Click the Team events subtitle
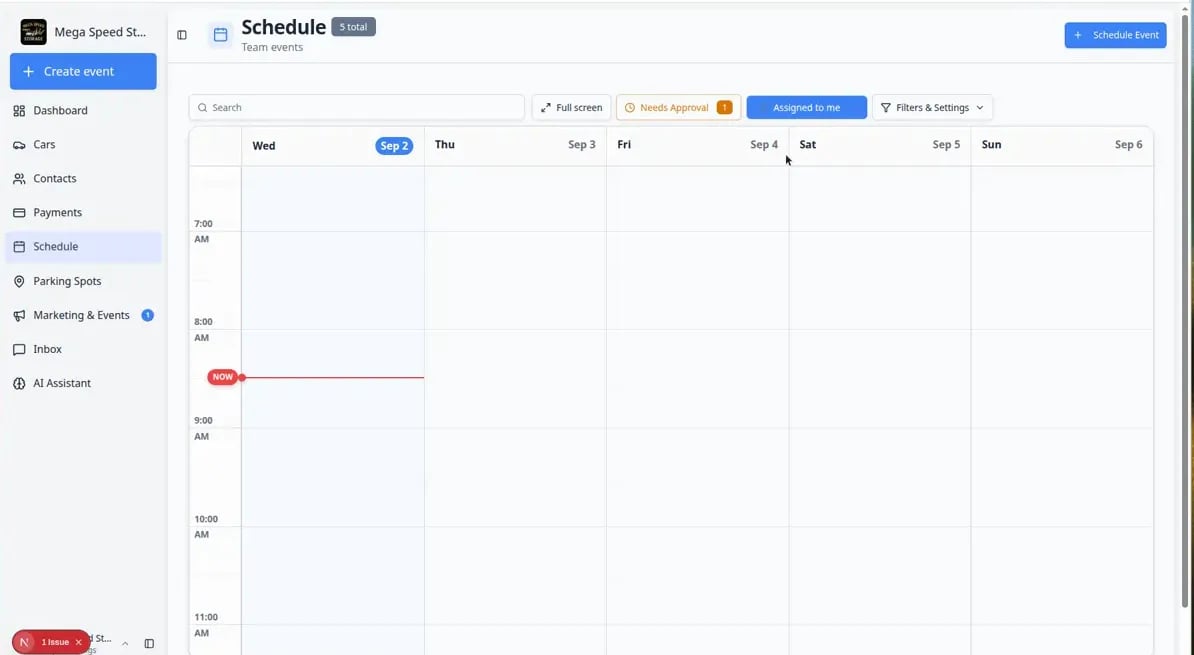1194x655 pixels. [x=272, y=47]
